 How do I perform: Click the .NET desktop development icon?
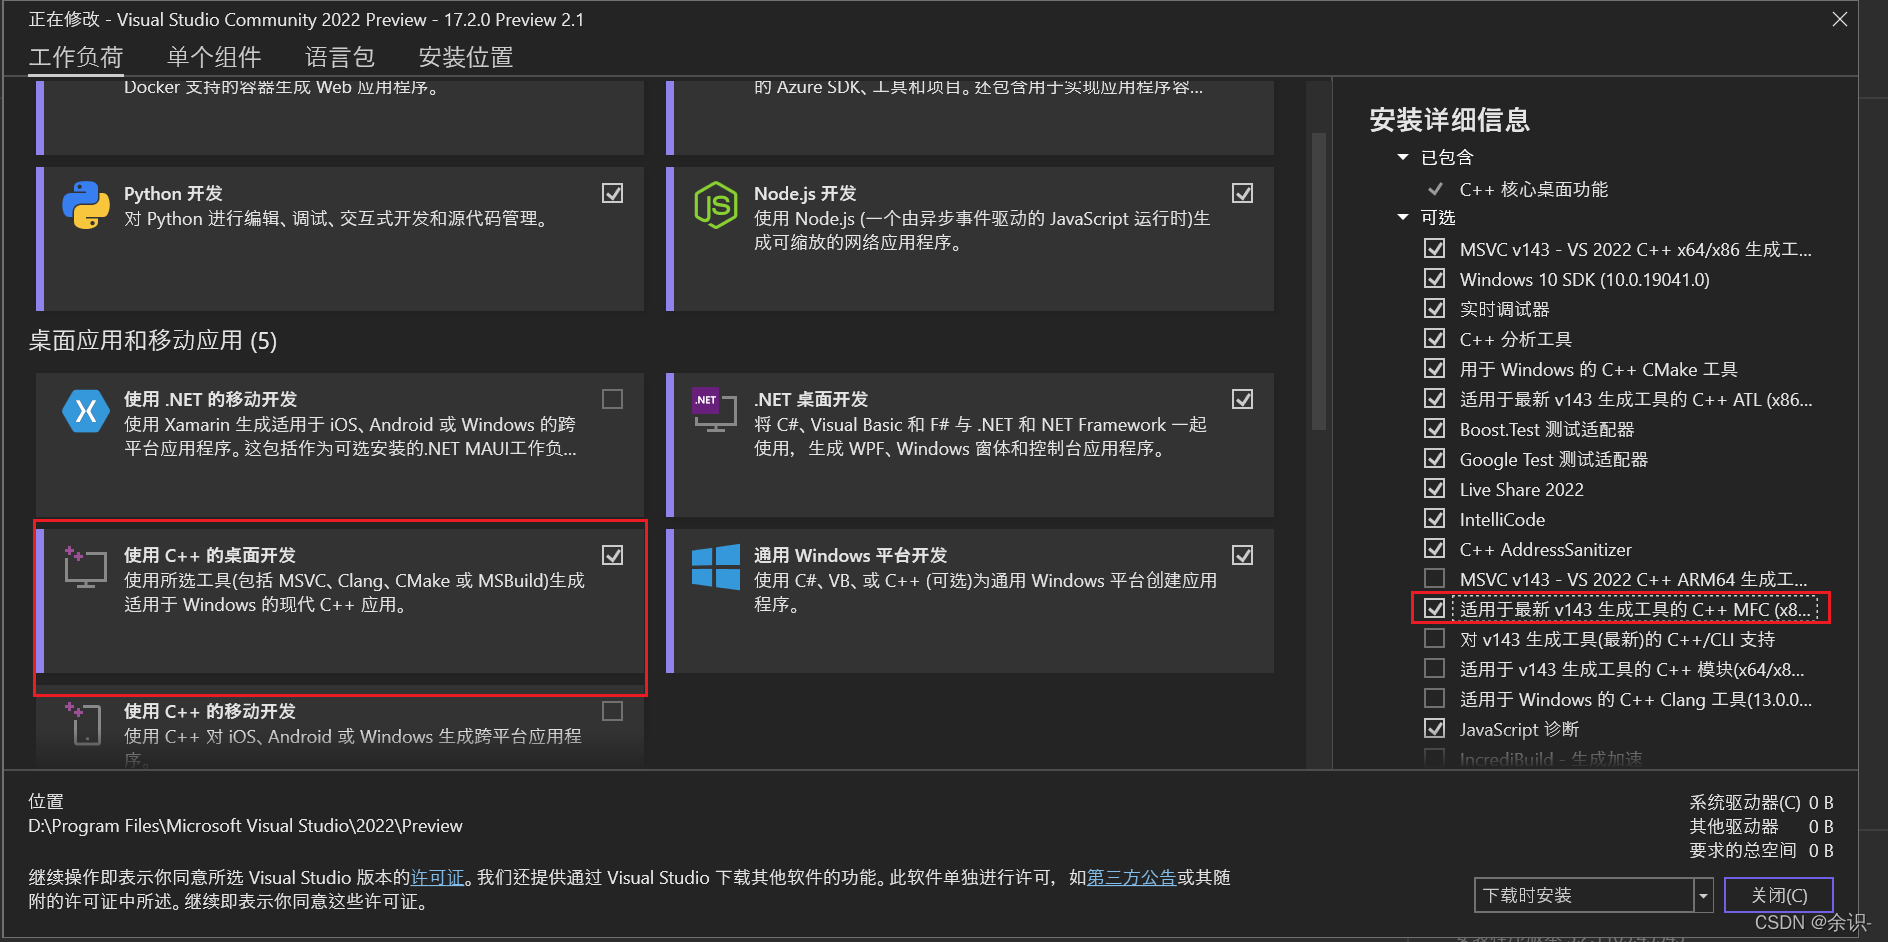tap(714, 410)
